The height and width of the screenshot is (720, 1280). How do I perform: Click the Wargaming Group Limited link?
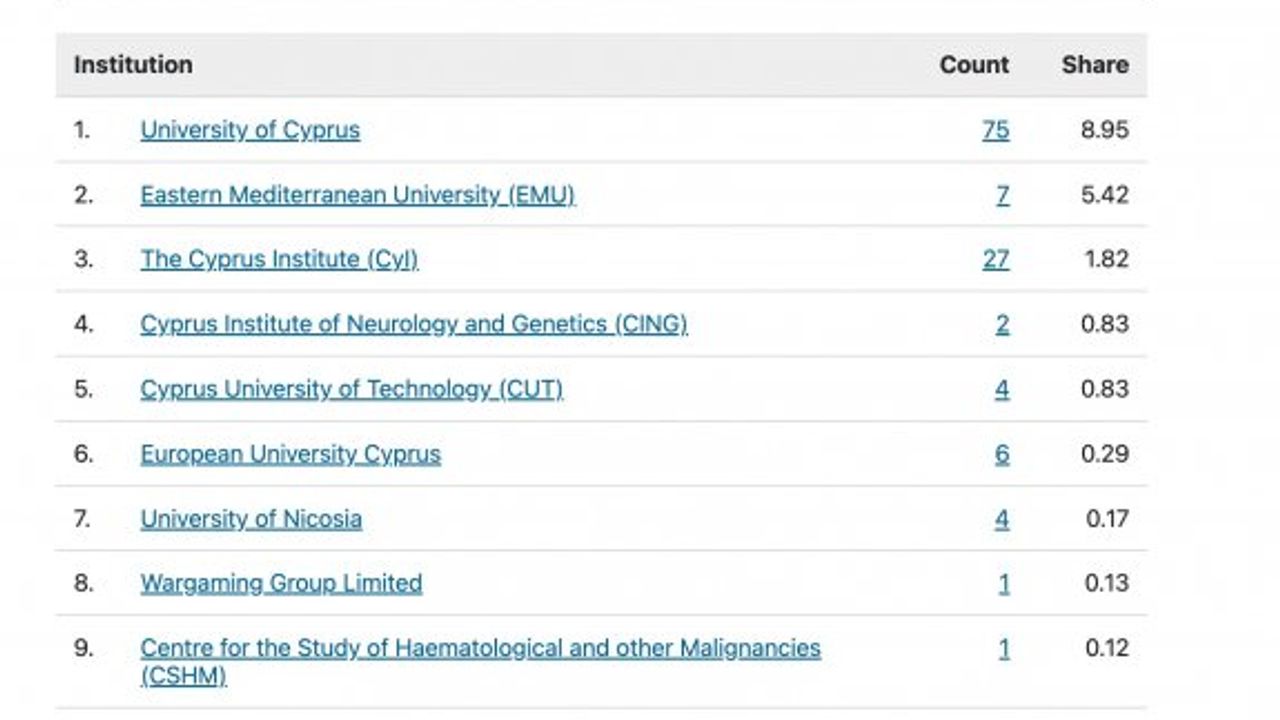coord(281,583)
